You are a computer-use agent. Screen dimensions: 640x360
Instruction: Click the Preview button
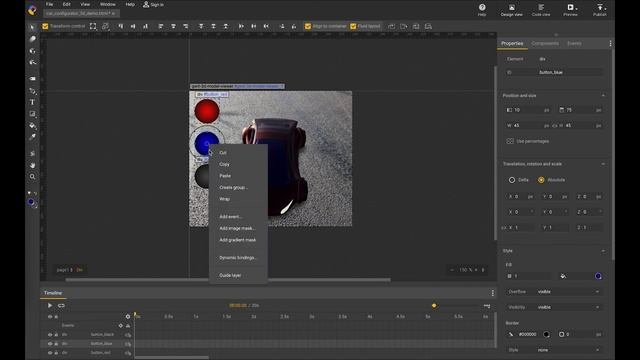coord(570,9)
